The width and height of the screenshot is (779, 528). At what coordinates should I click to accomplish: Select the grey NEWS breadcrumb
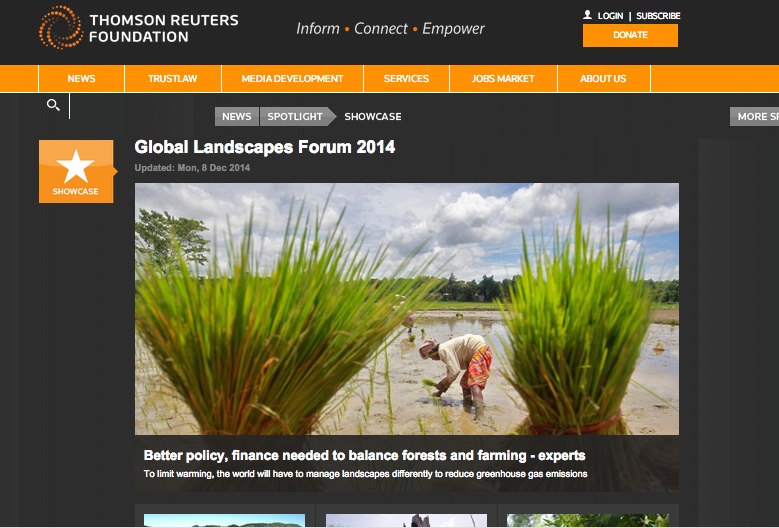pos(236,116)
